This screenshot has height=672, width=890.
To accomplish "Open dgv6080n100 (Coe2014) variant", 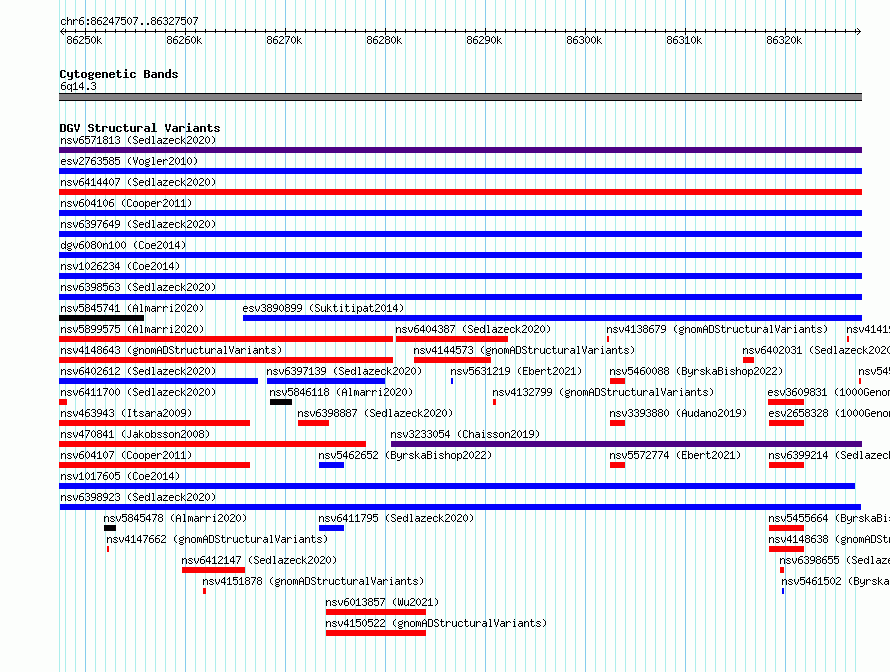I will click(123, 245).
